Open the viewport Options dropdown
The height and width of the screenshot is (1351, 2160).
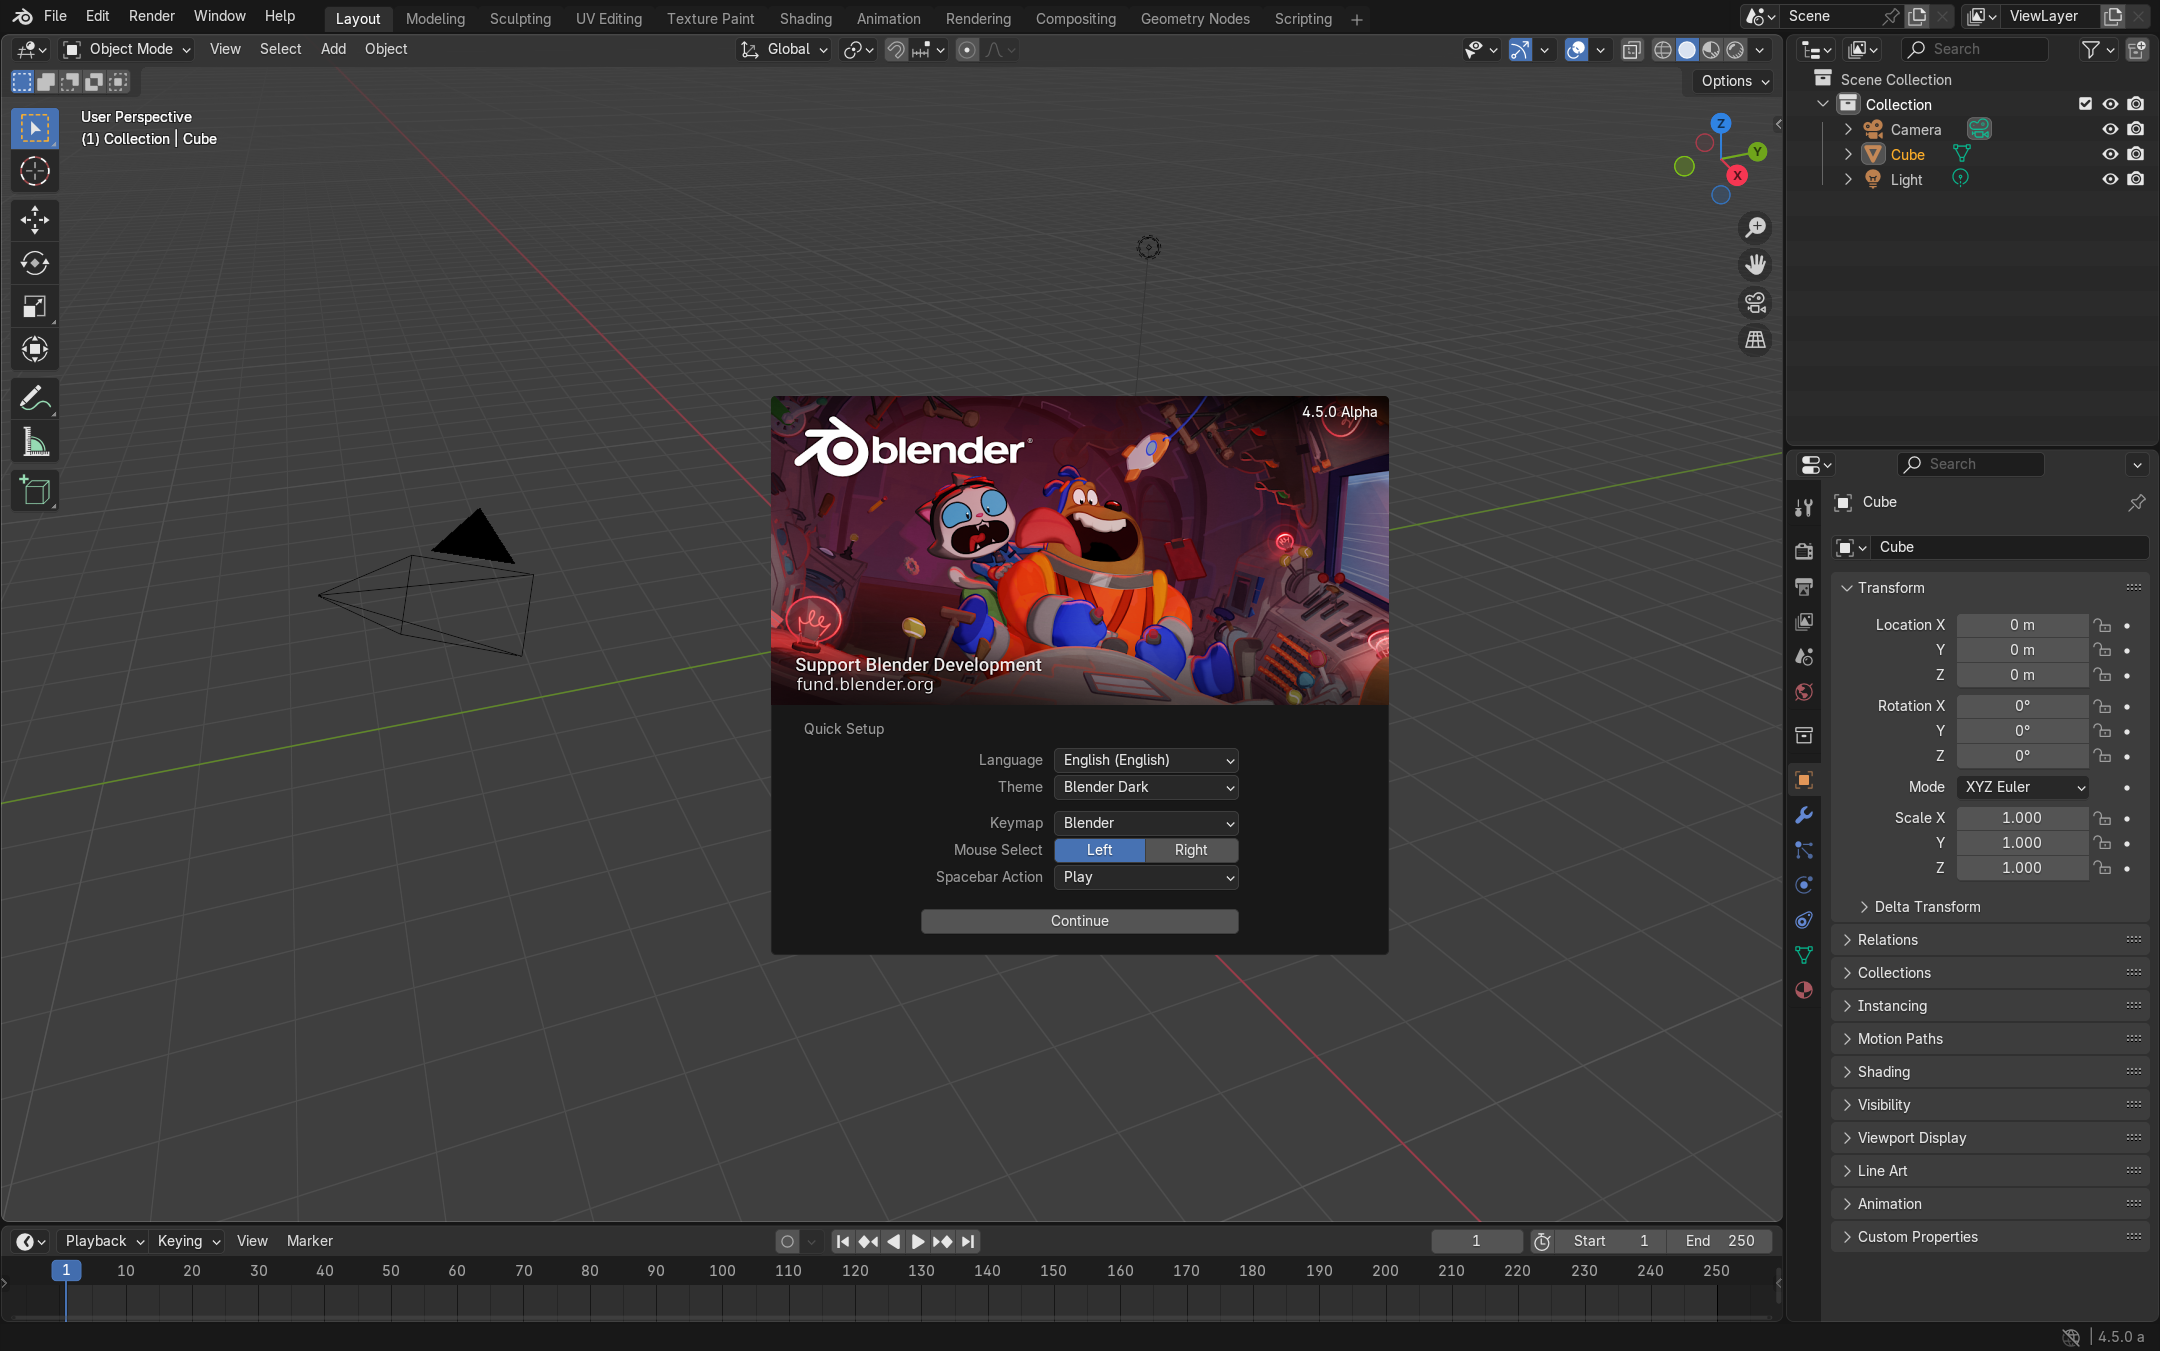(1735, 81)
